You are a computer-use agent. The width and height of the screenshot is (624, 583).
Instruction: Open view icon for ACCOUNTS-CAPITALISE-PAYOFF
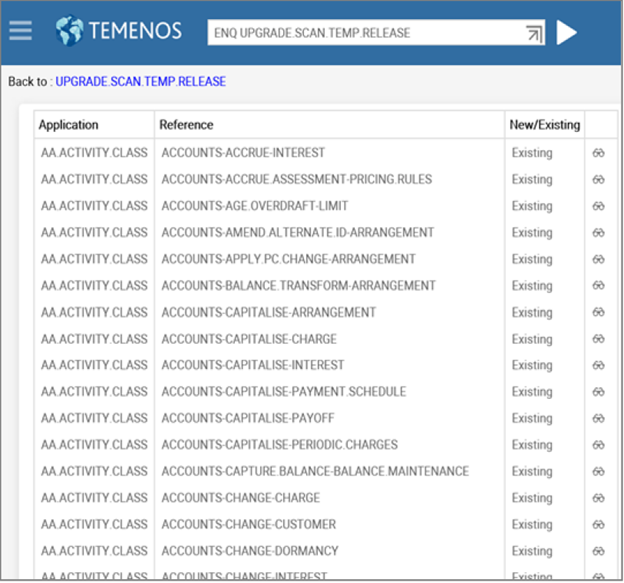tap(599, 418)
